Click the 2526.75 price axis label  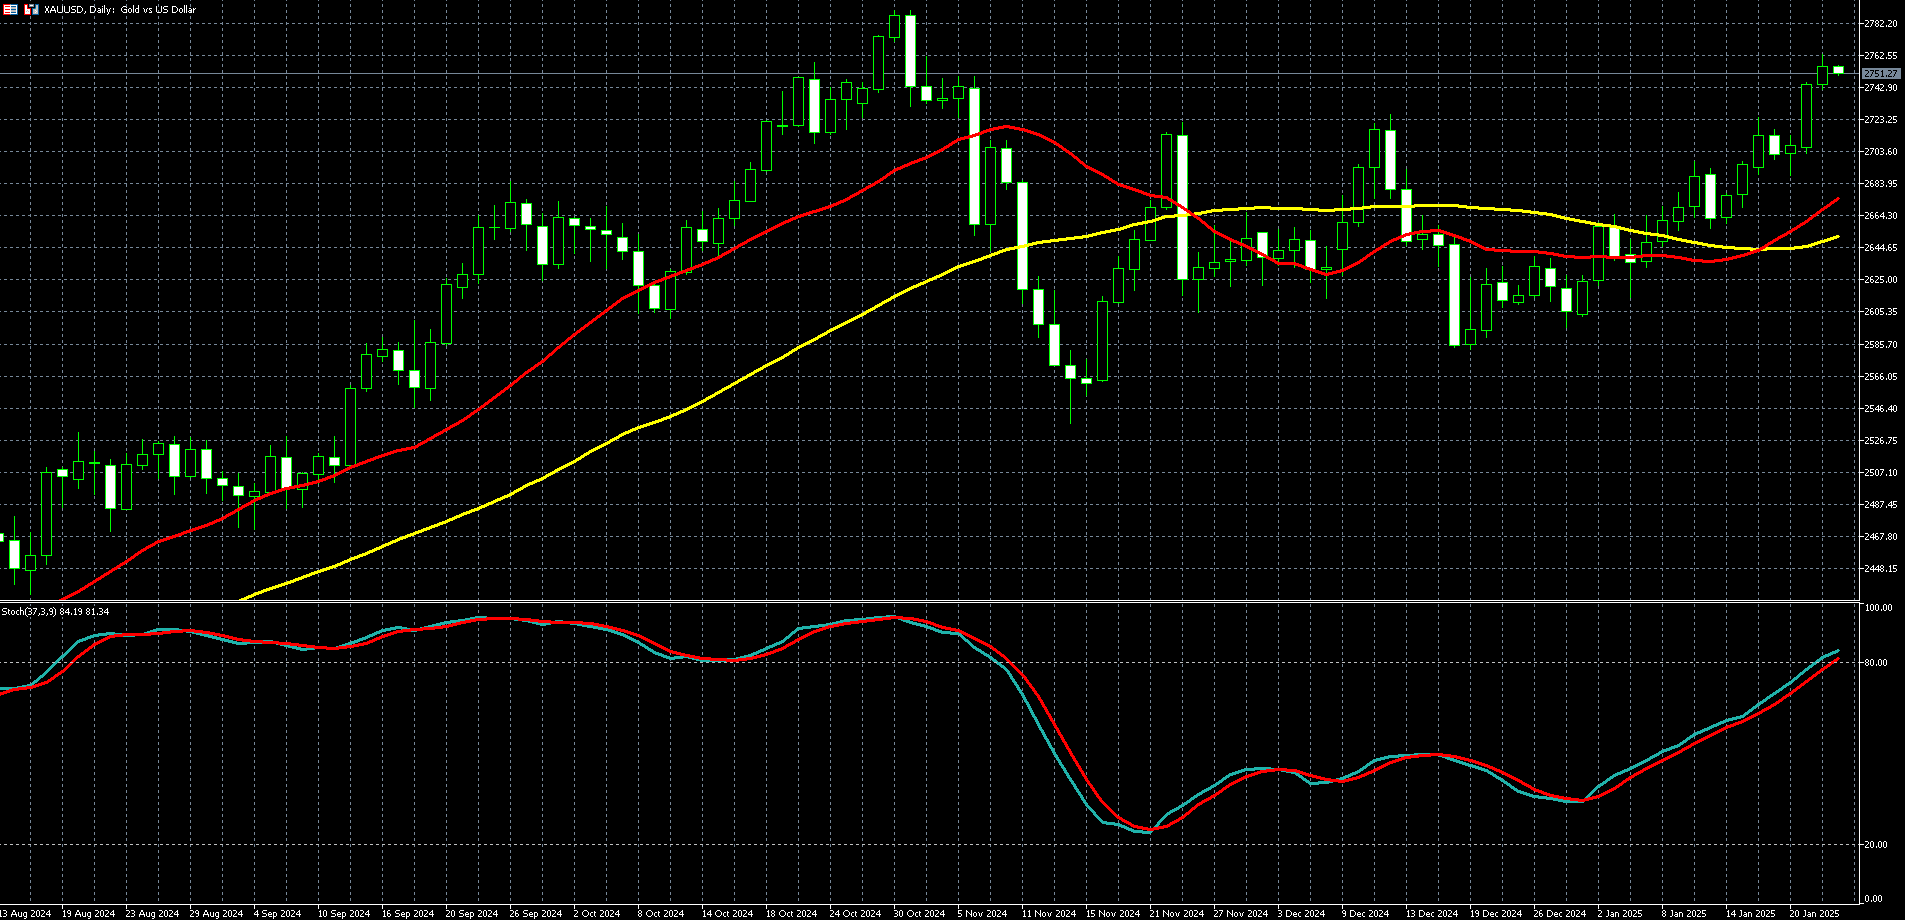pos(1881,441)
